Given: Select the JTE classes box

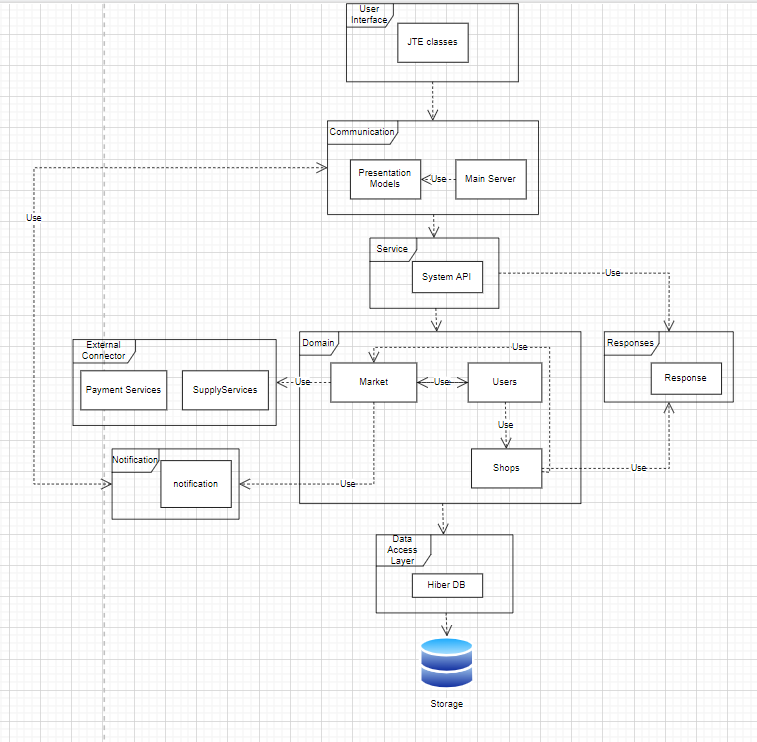Looking at the screenshot, I should coord(433,42).
